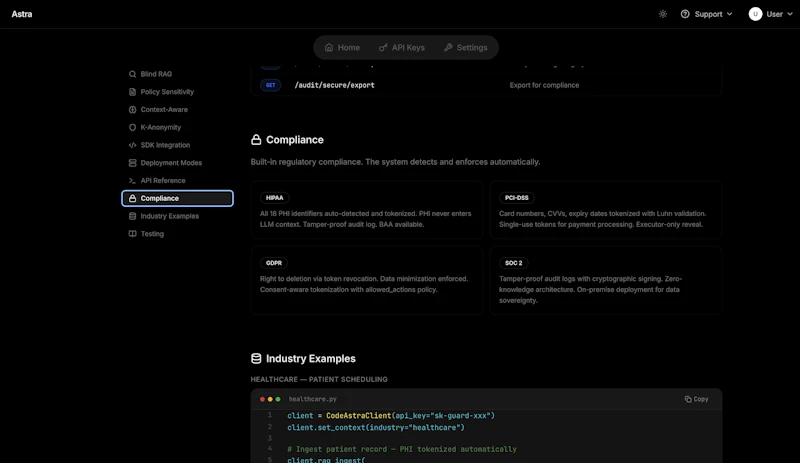The height and width of the screenshot is (463, 800).
Task: Click the HIPAA card description text
Action: [365, 219]
